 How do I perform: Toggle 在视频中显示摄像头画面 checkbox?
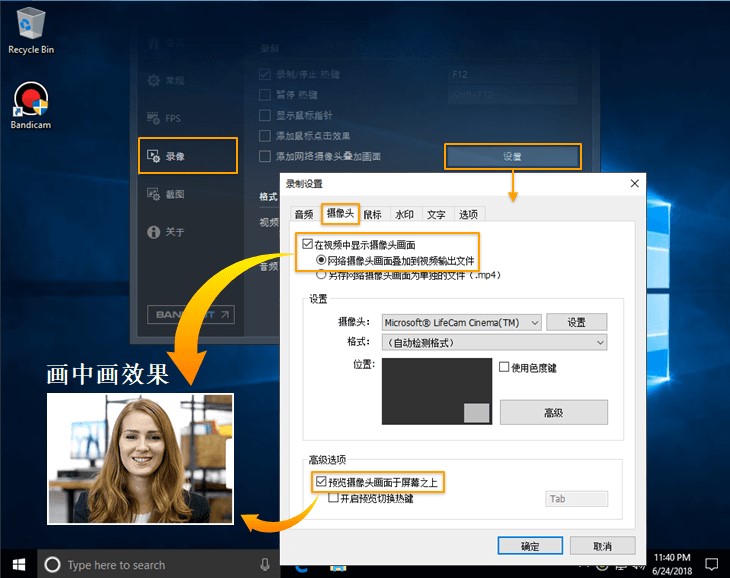tap(307, 244)
